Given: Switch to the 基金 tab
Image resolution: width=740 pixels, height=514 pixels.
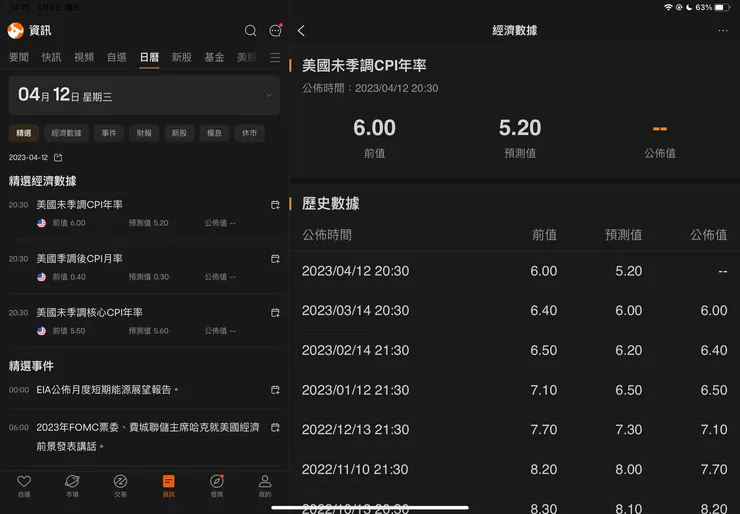Looking at the screenshot, I should pos(214,58).
